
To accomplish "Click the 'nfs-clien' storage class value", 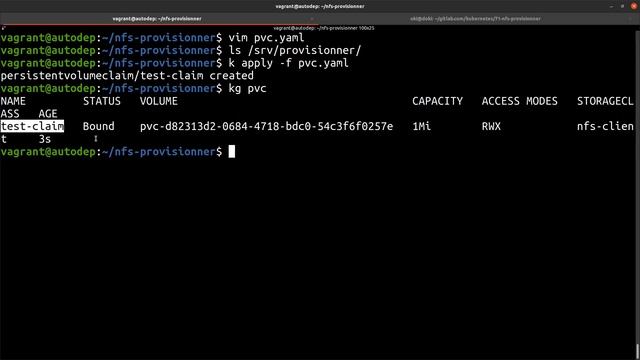I will click(x=605, y=127).
